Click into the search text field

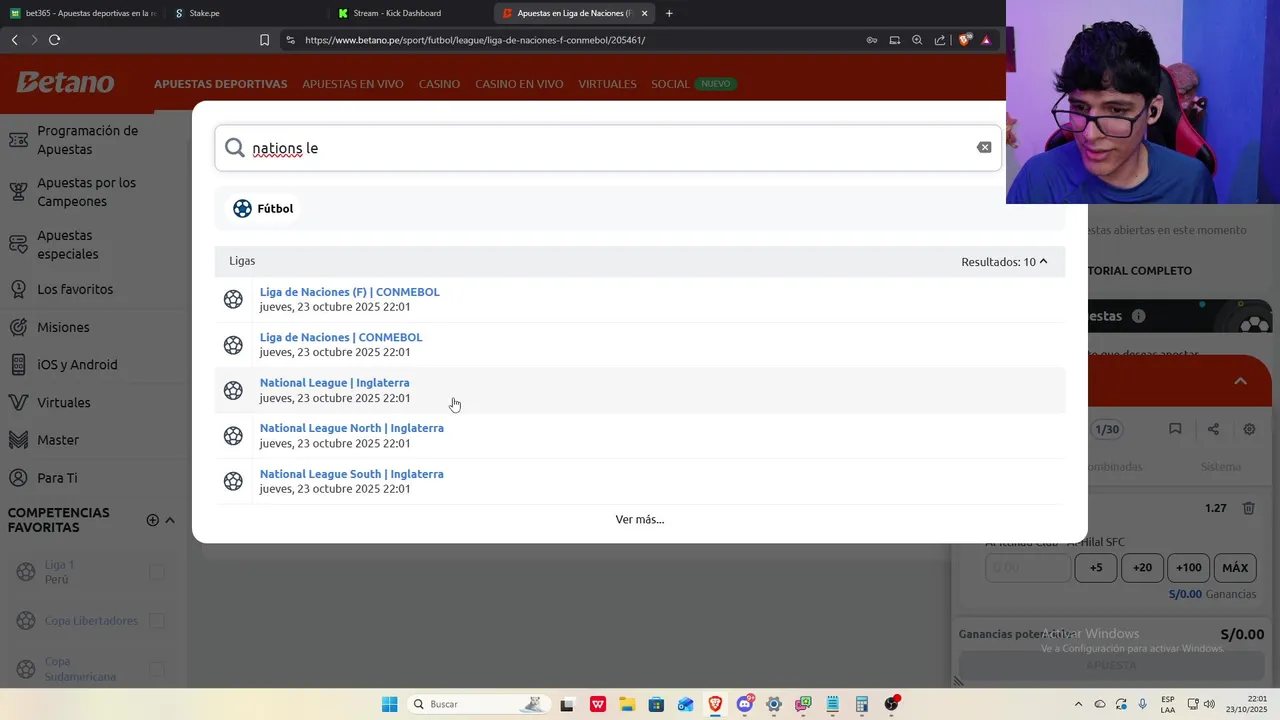coord(610,148)
